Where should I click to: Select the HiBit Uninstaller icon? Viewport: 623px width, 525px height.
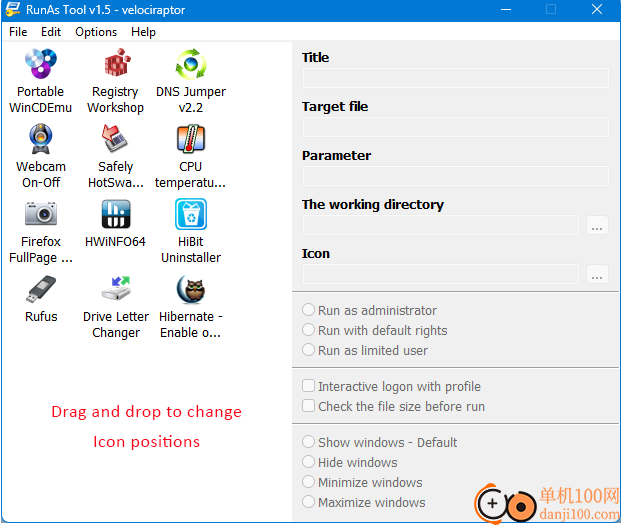[191, 214]
